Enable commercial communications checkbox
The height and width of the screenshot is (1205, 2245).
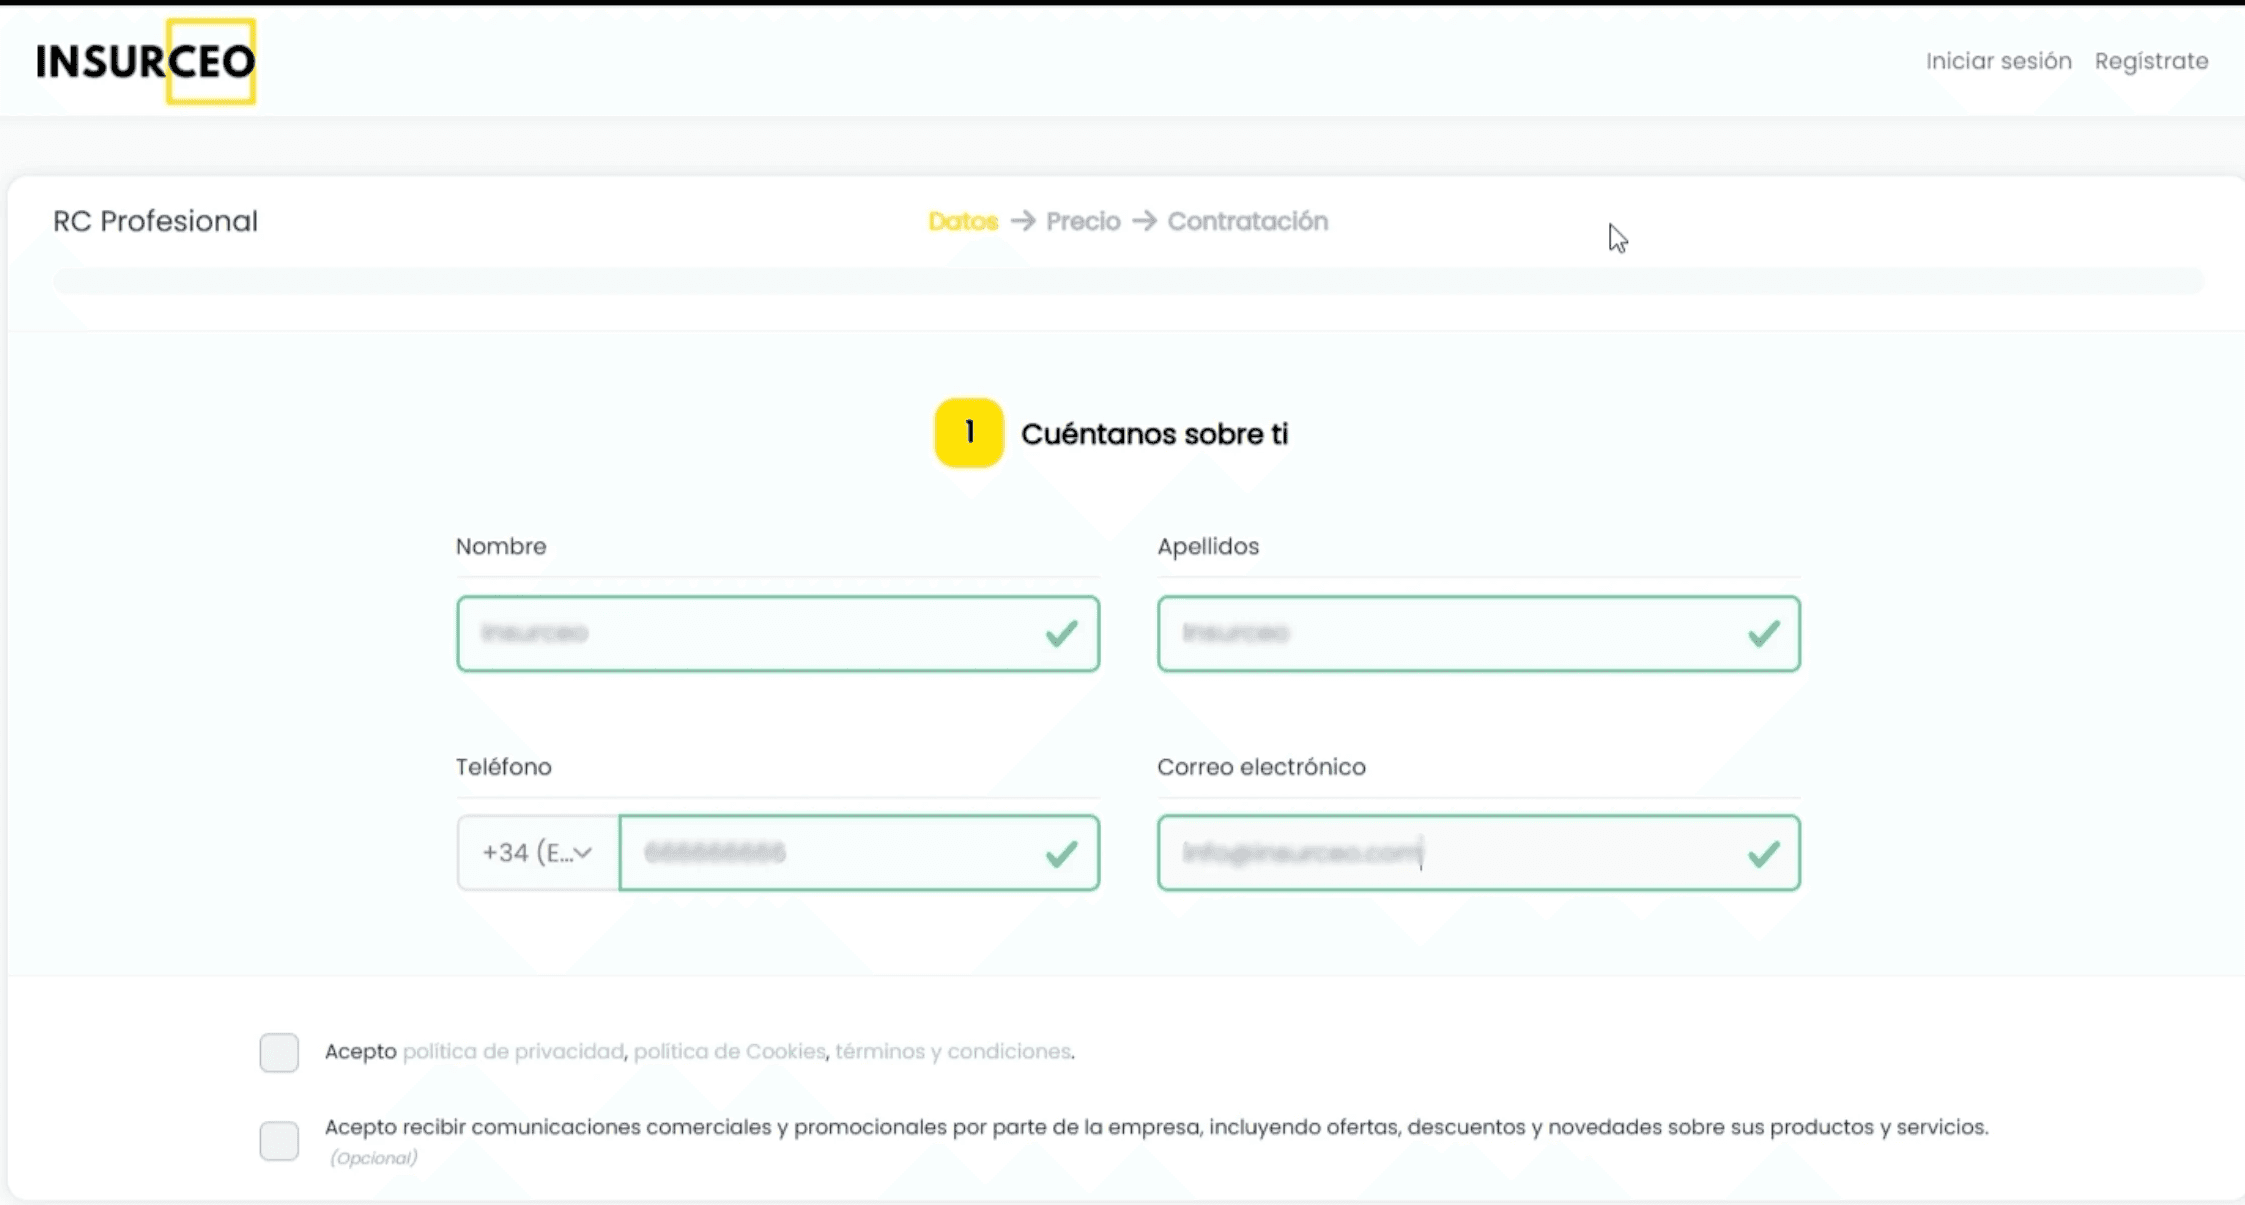tap(279, 1140)
